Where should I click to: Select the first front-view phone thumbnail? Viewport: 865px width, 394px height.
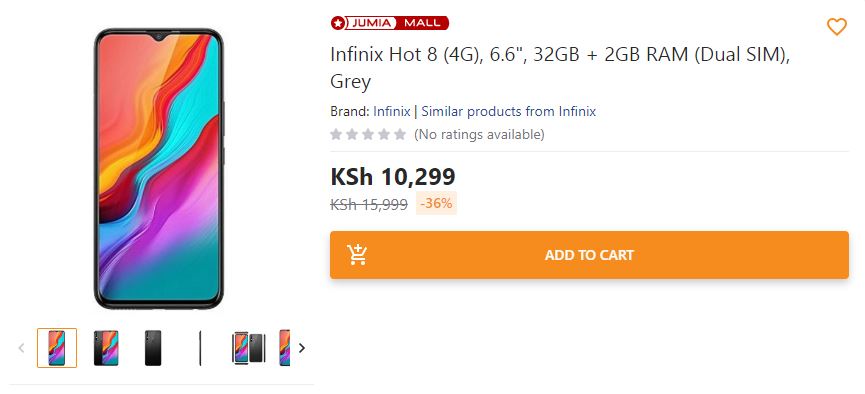coord(57,348)
